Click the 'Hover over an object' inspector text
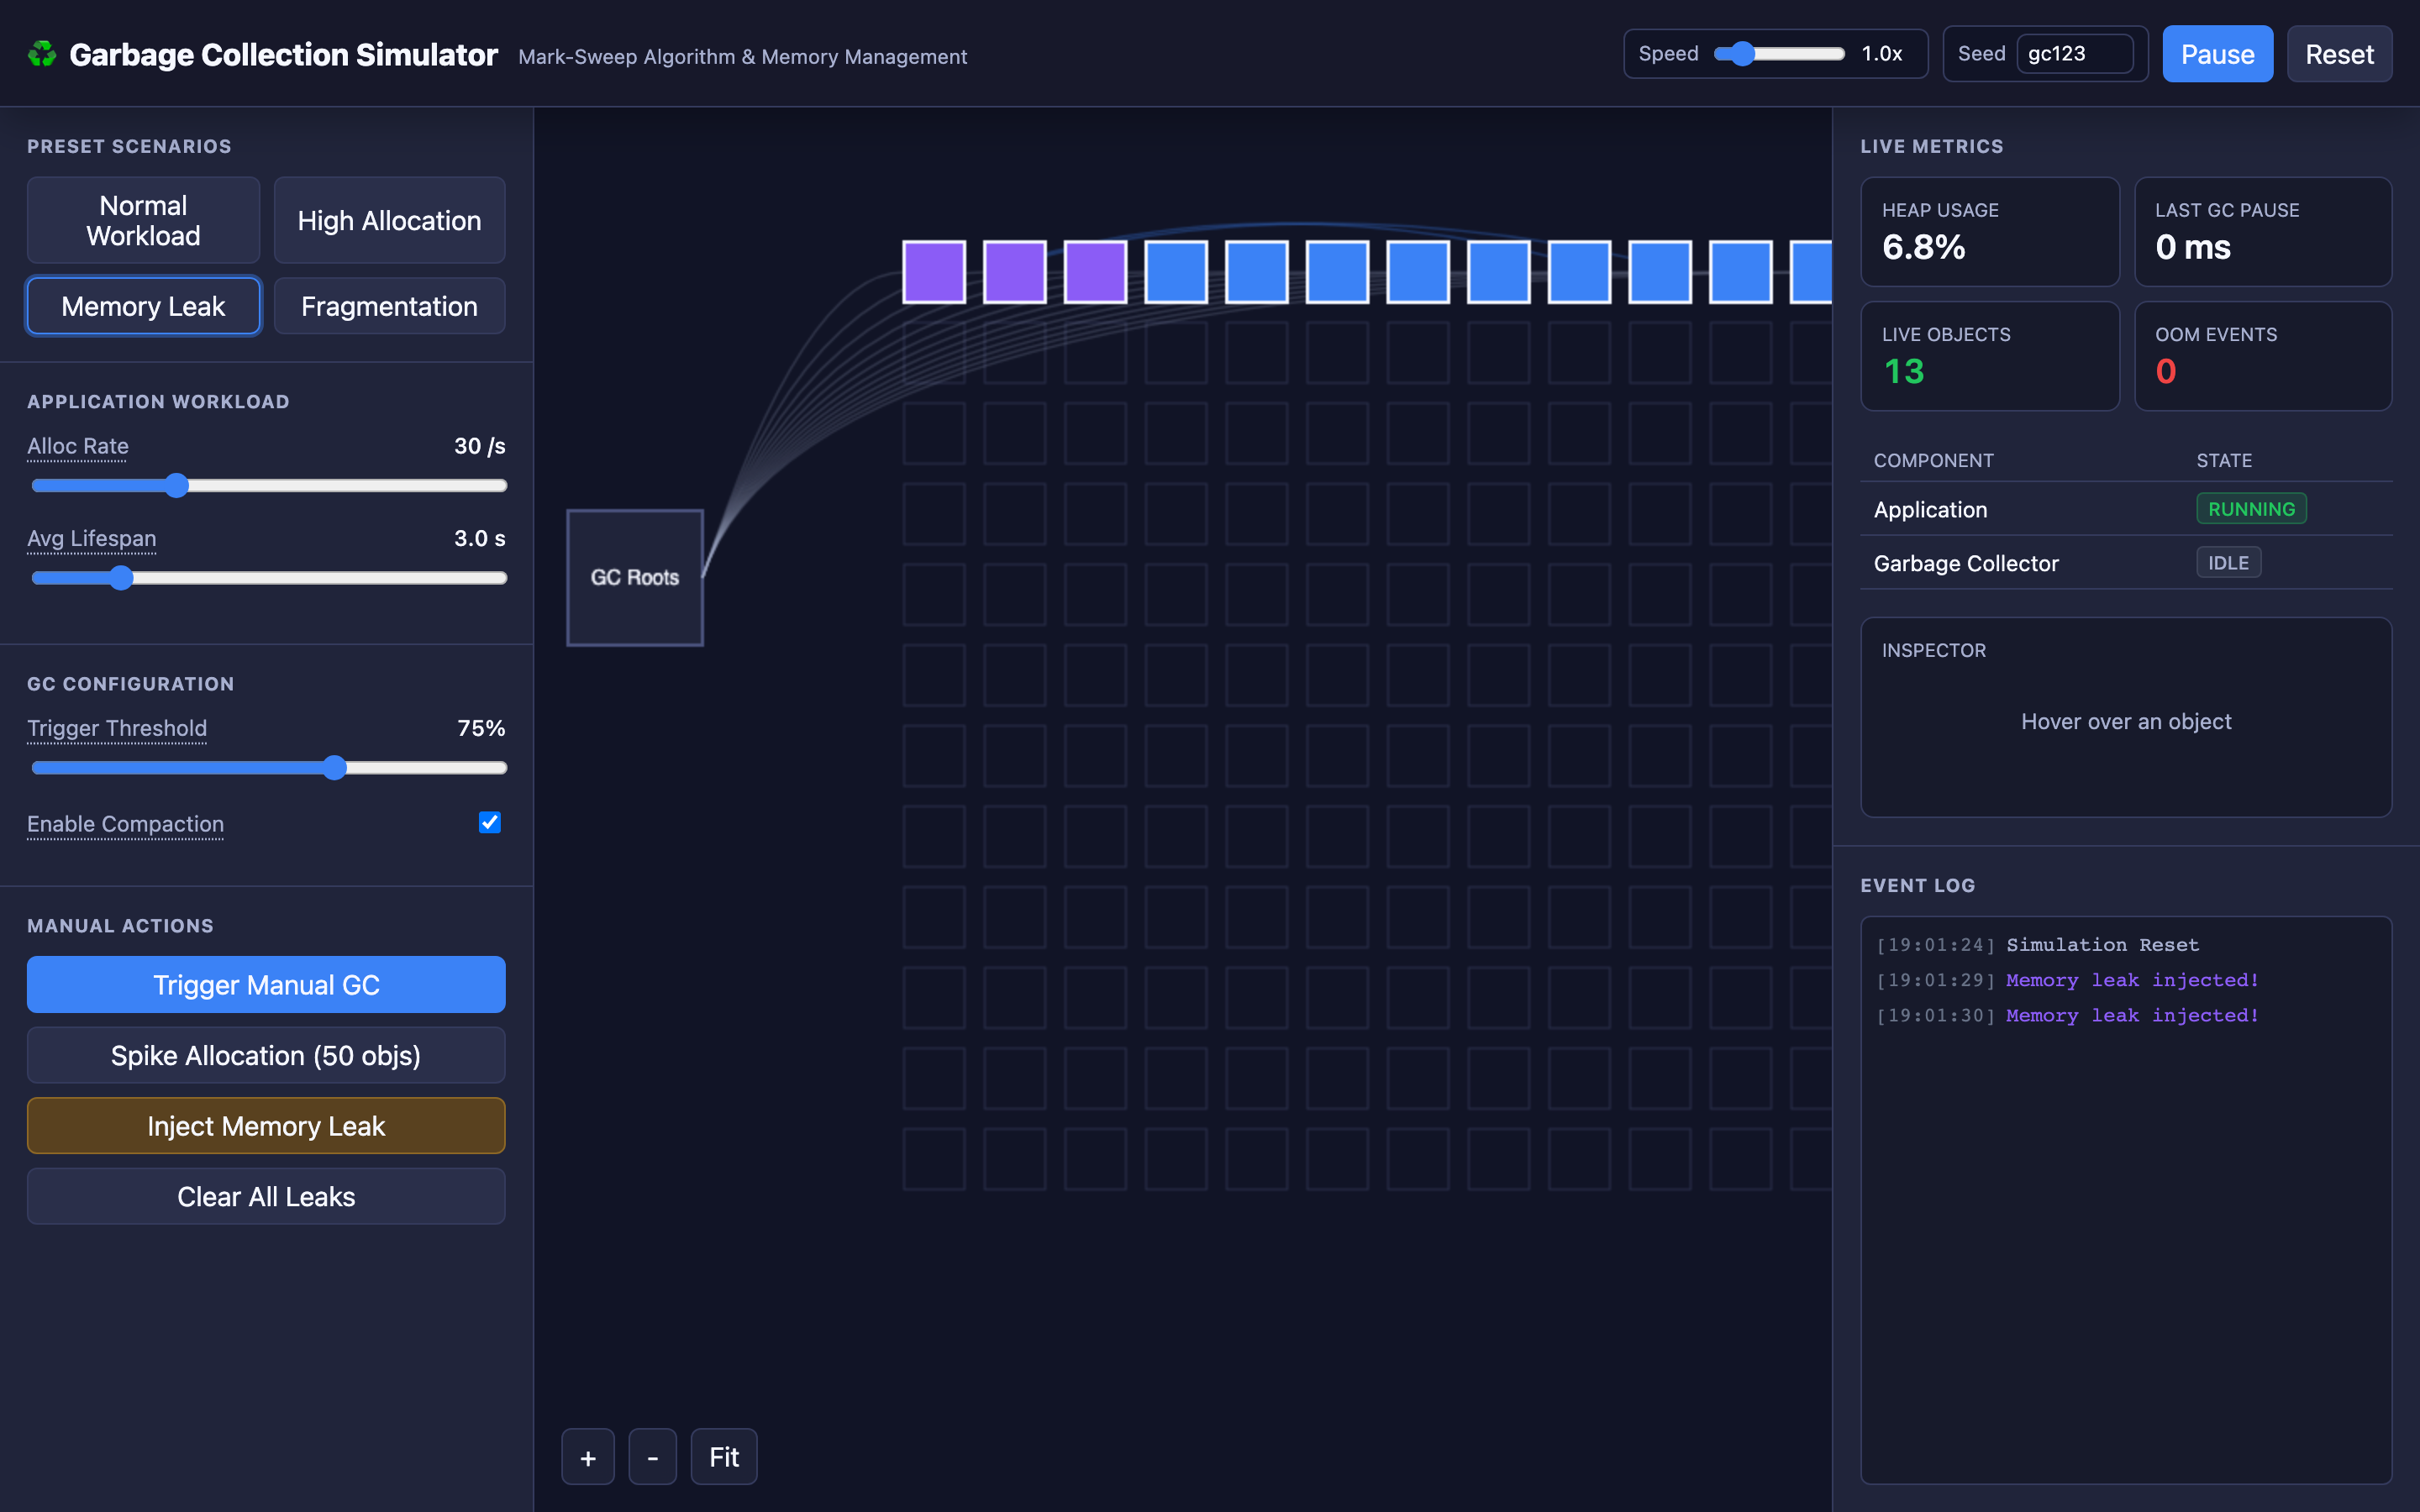2420x1512 pixels. click(2126, 721)
